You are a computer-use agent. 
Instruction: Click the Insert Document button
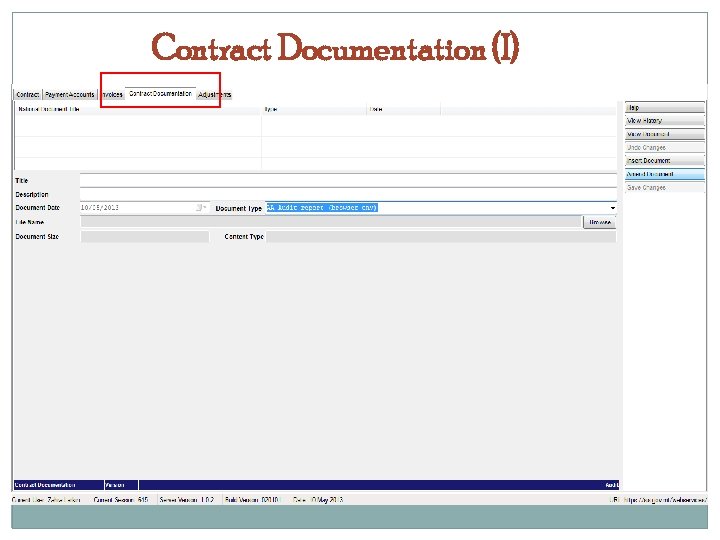(x=664, y=161)
